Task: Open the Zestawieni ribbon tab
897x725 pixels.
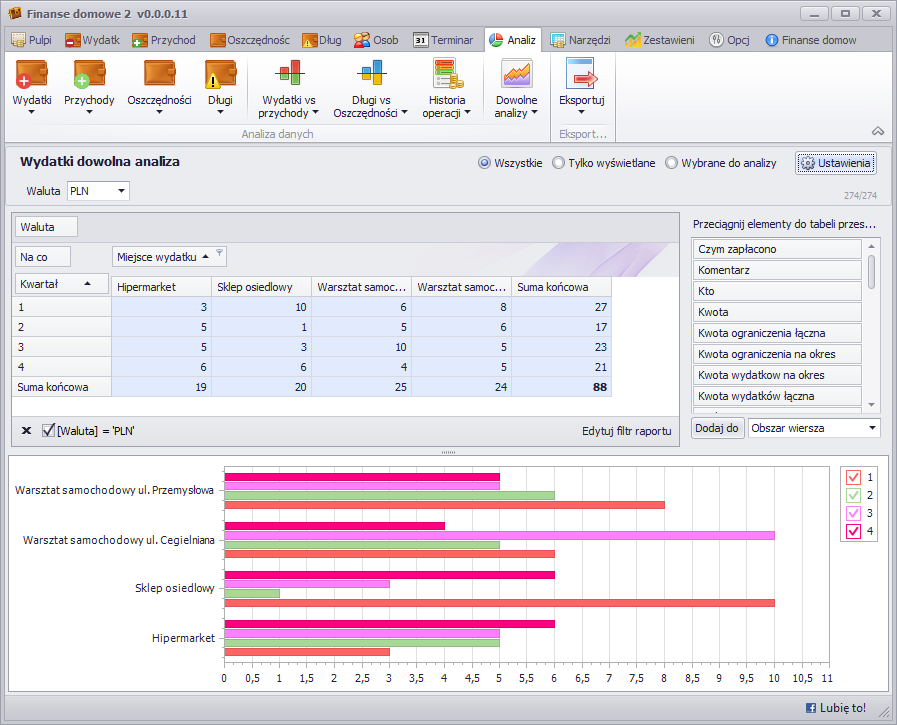Action: pos(659,40)
